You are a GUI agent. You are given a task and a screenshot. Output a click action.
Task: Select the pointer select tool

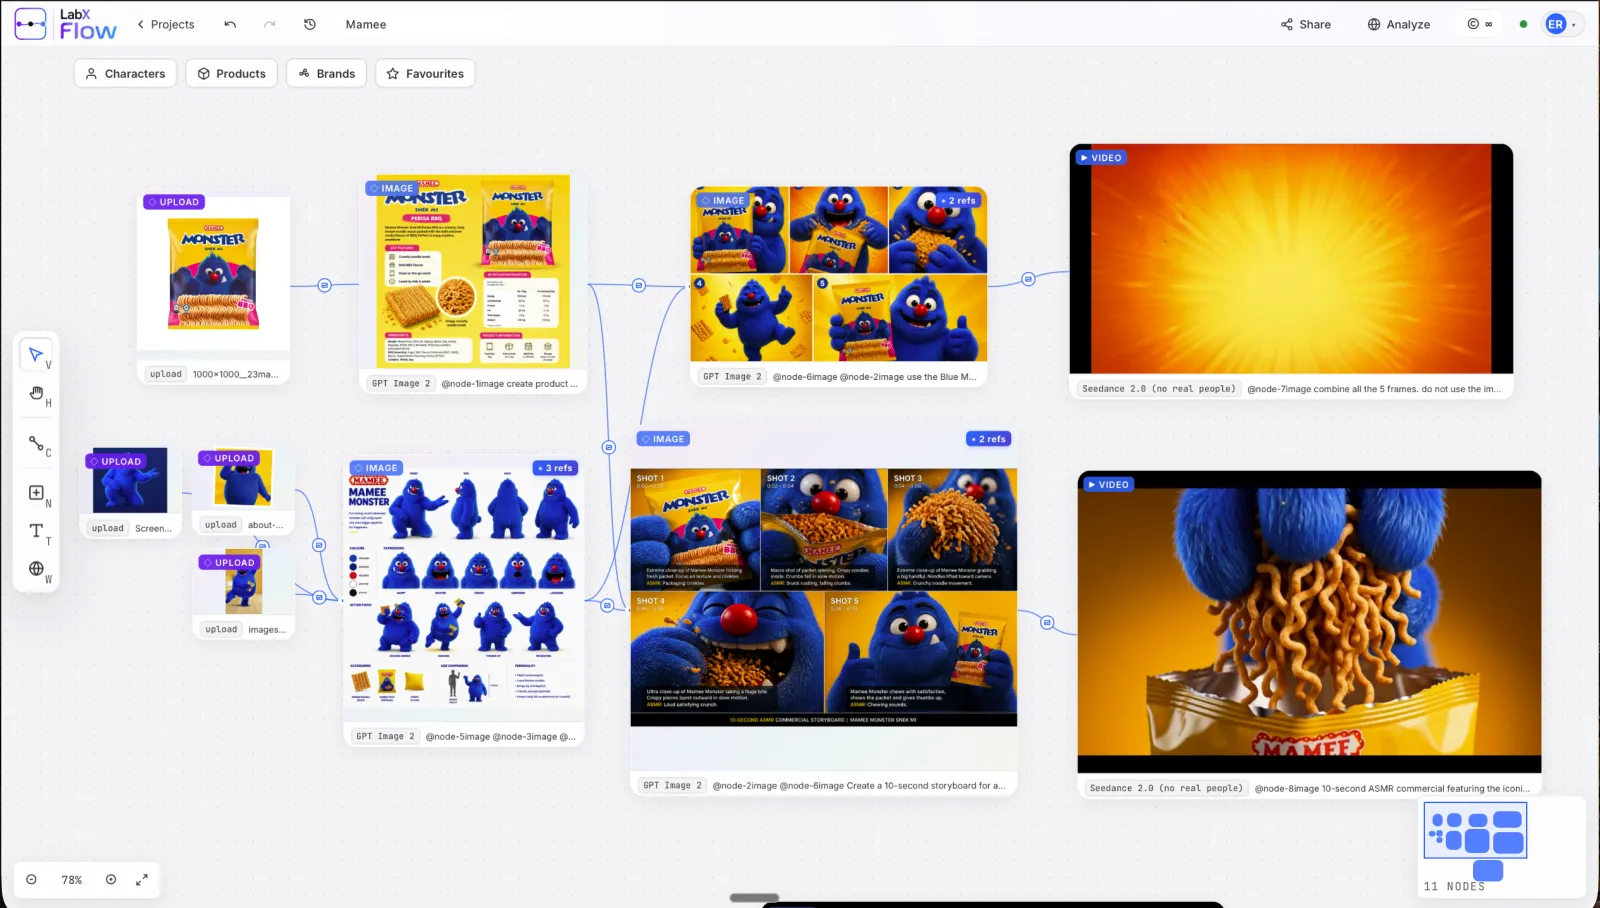(x=36, y=354)
